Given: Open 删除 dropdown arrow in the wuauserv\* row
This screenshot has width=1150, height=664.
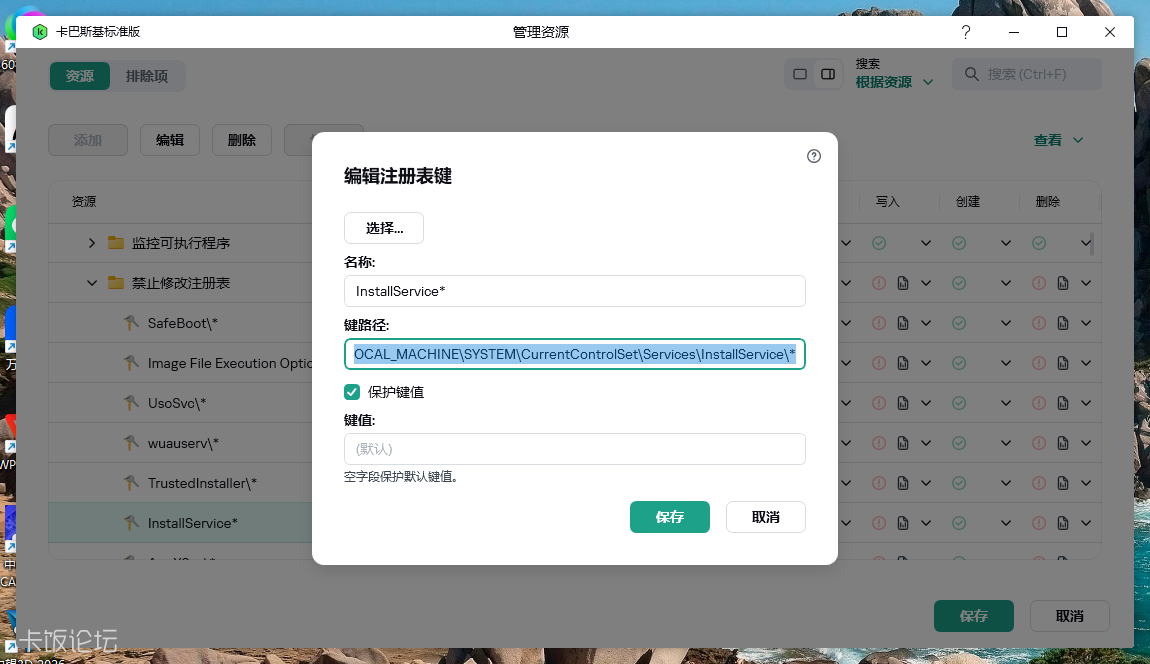Looking at the screenshot, I should [x=1086, y=443].
